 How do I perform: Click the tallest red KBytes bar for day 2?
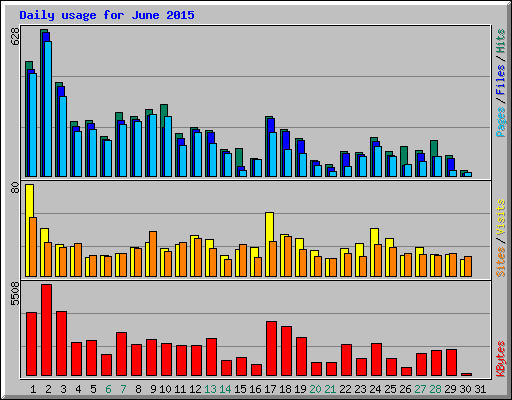47,330
